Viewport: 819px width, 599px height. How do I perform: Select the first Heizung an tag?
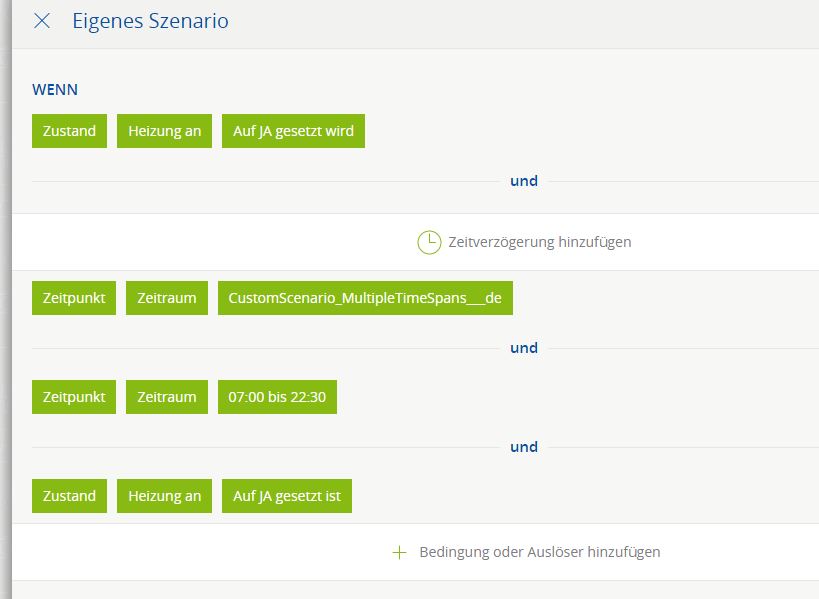point(165,131)
